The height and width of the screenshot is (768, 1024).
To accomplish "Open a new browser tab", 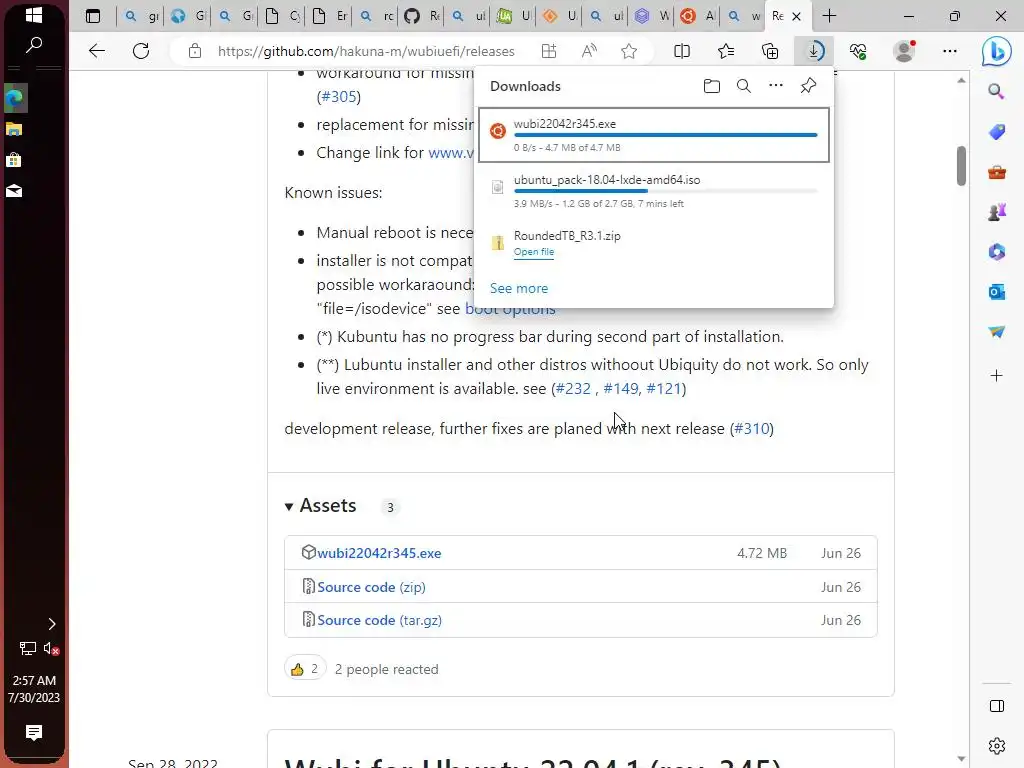I will (829, 16).
